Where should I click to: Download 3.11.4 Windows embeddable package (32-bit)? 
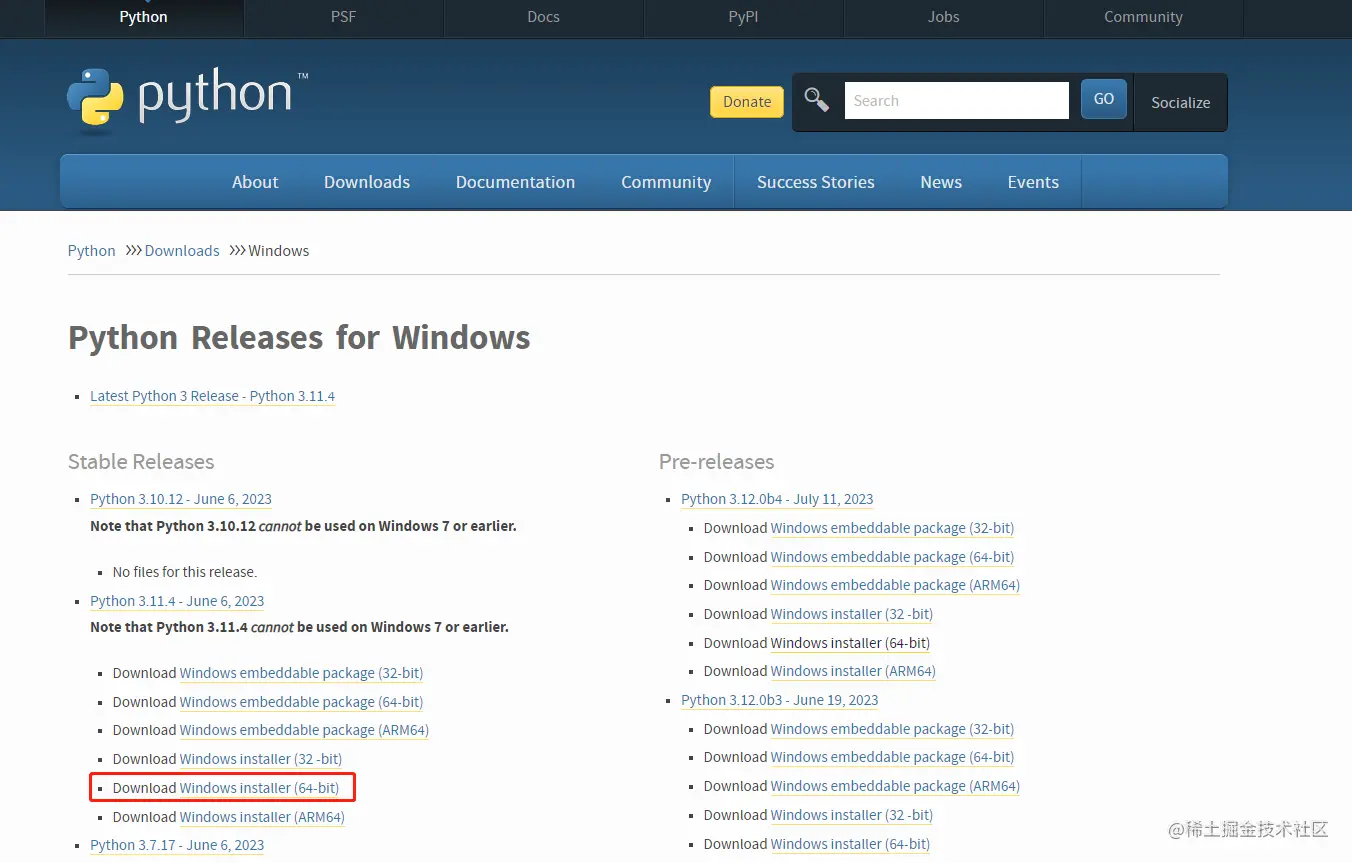coord(301,673)
